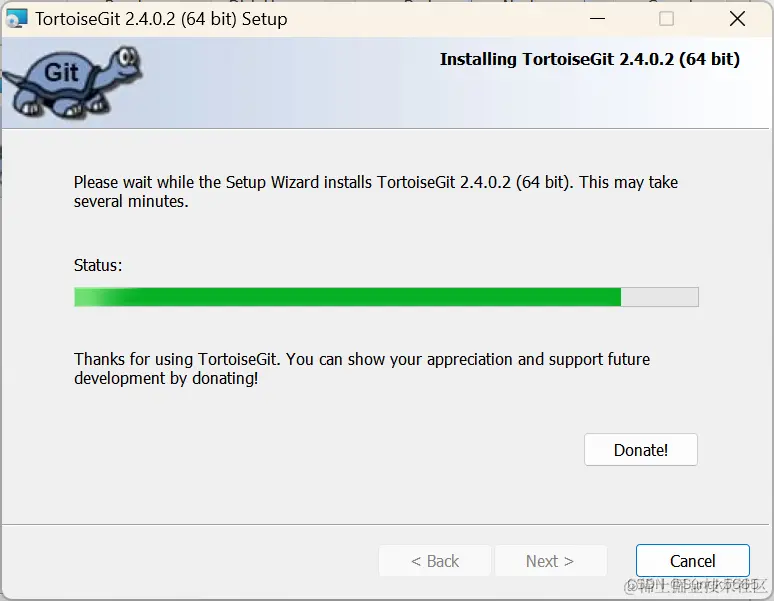Click the Status: label
The width and height of the screenshot is (774, 601).
[98, 265]
